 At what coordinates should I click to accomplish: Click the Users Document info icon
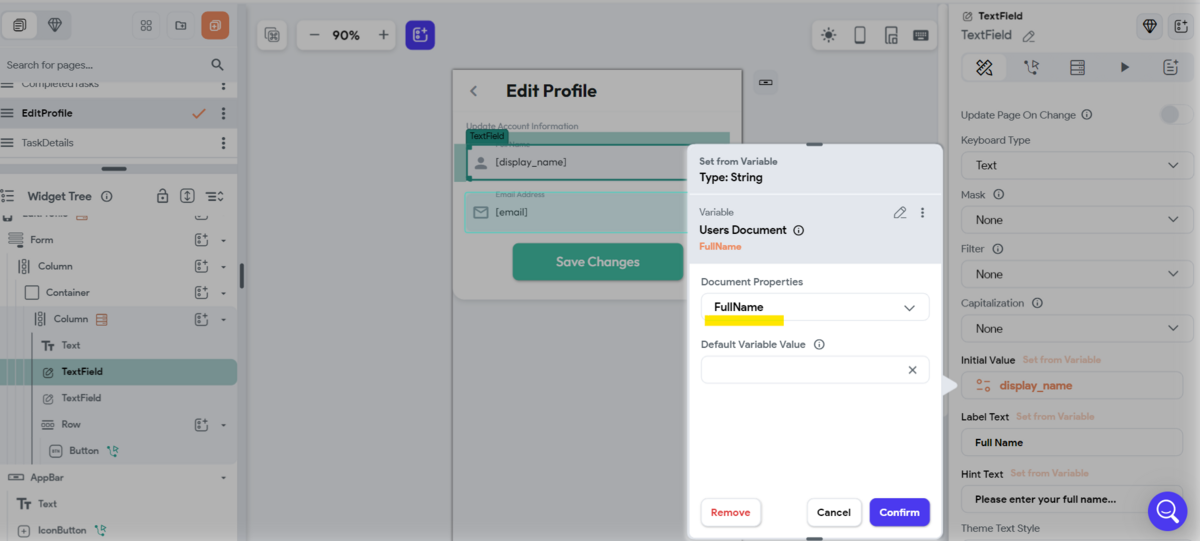[x=798, y=230]
